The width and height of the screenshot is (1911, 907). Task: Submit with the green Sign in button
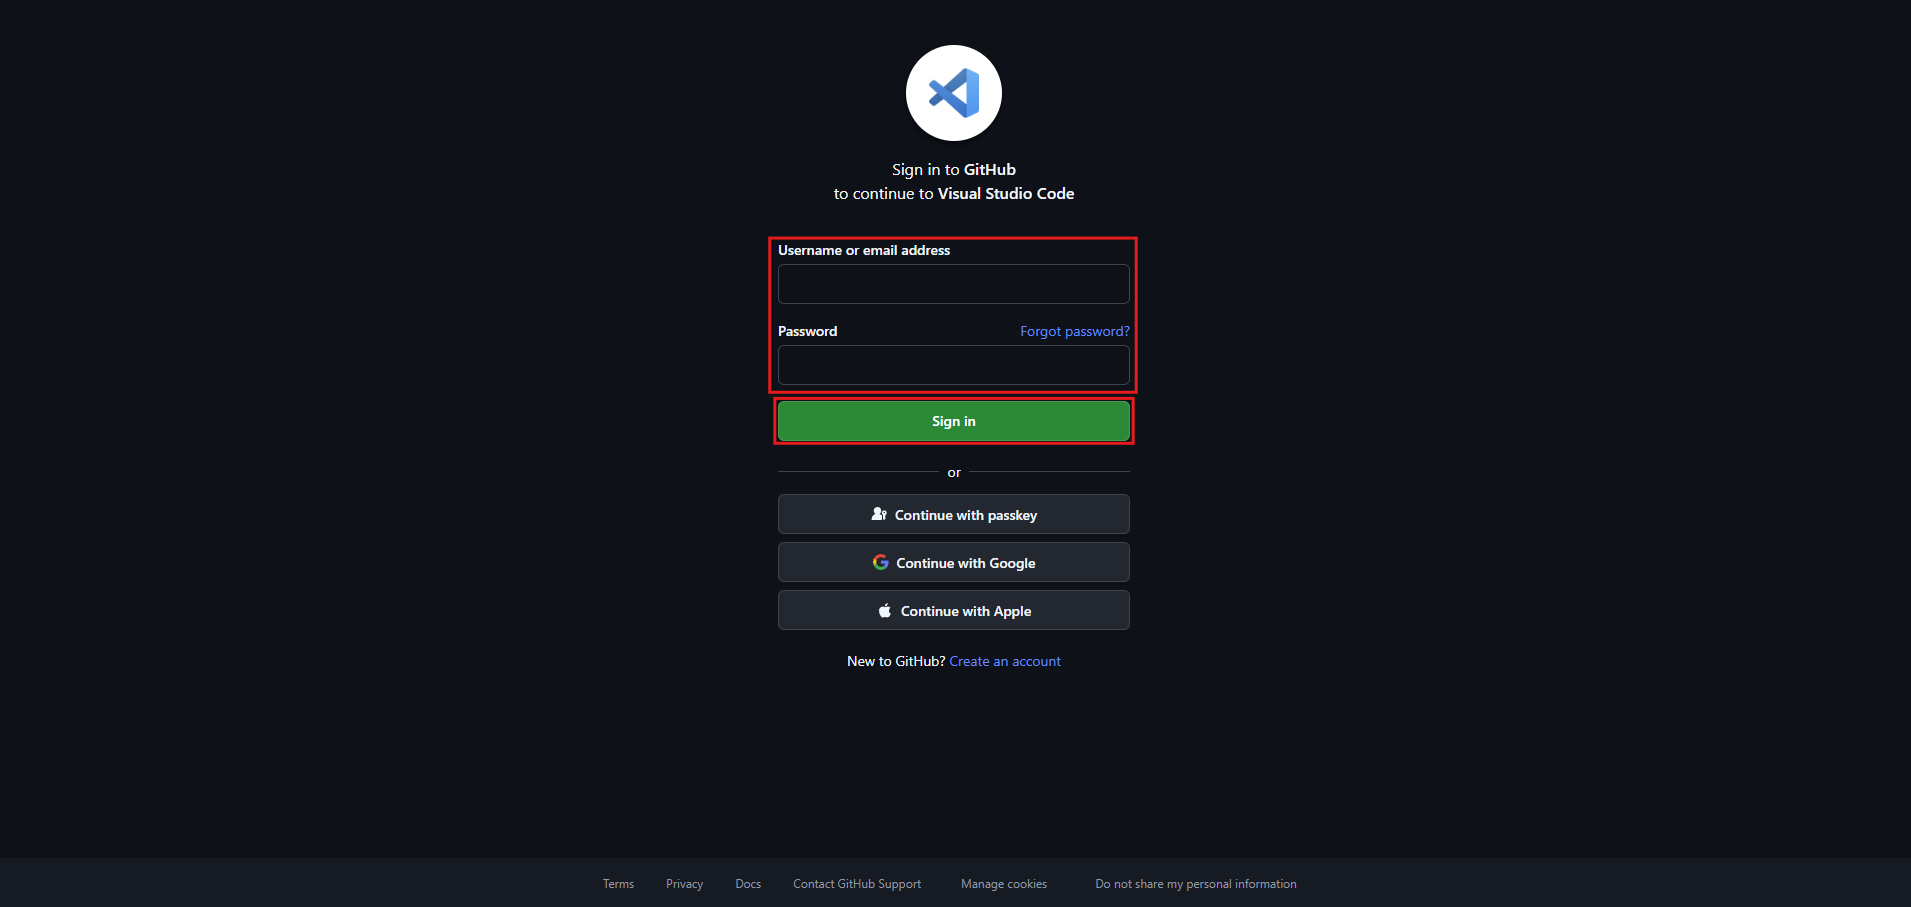[953, 421]
